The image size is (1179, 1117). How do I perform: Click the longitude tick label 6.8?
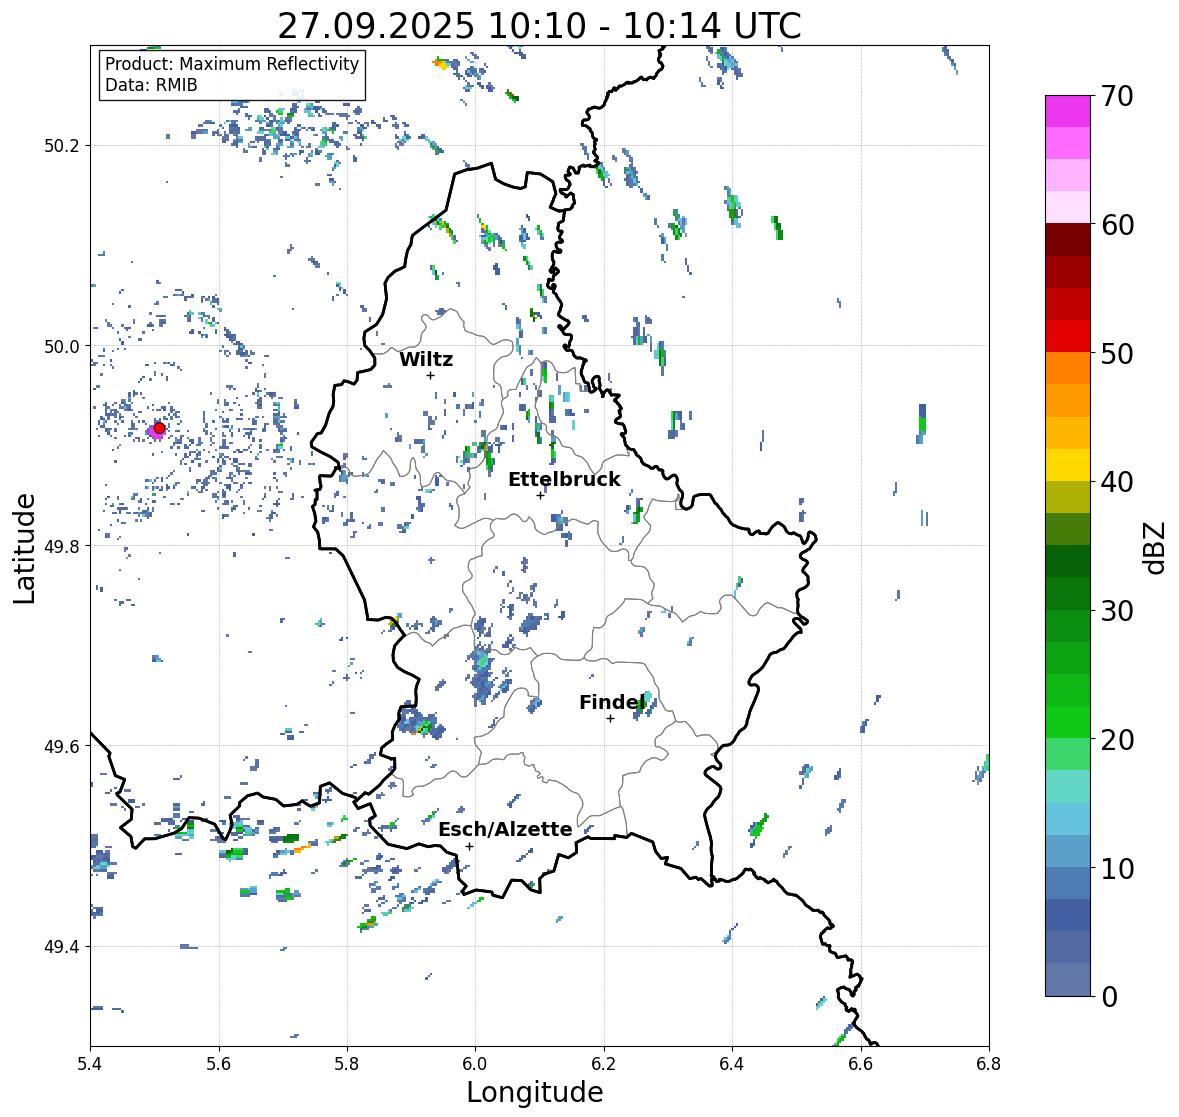pyautogui.click(x=989, y=1063)
